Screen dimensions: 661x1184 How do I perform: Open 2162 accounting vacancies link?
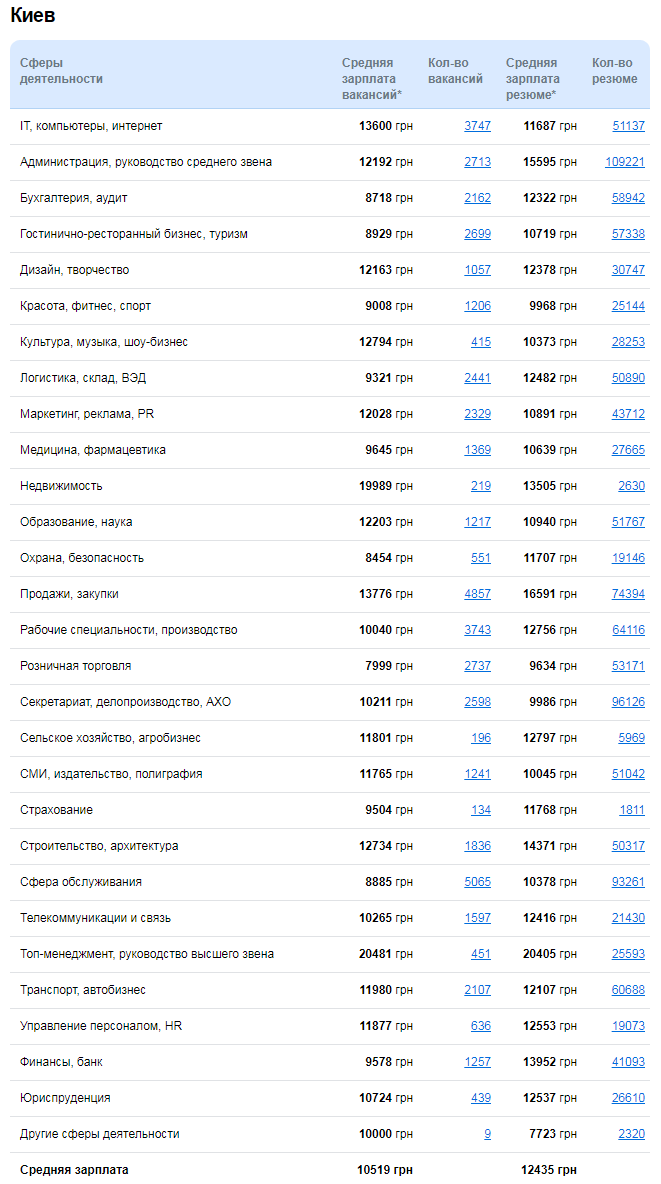[x=477, y=198]
